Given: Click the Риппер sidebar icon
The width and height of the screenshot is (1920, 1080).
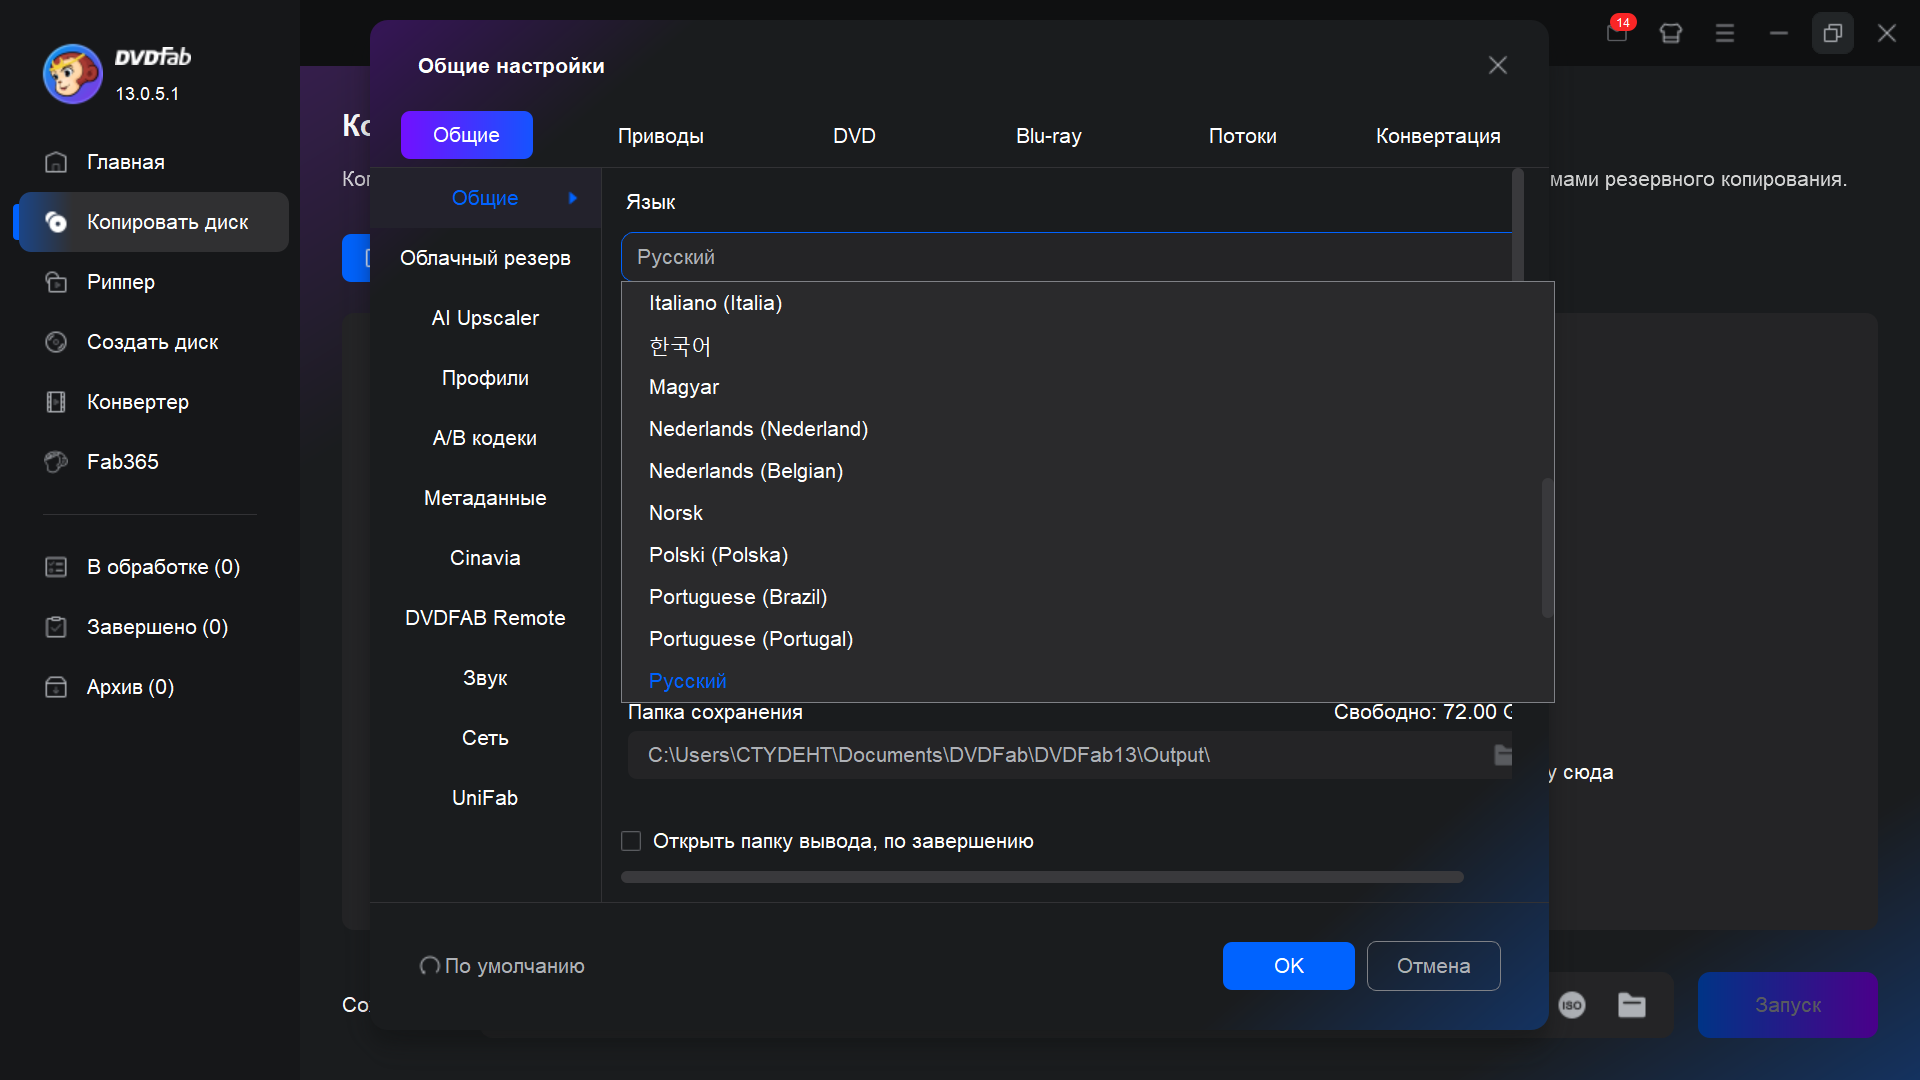Looking at the screenshot, I should pos(56,282).
